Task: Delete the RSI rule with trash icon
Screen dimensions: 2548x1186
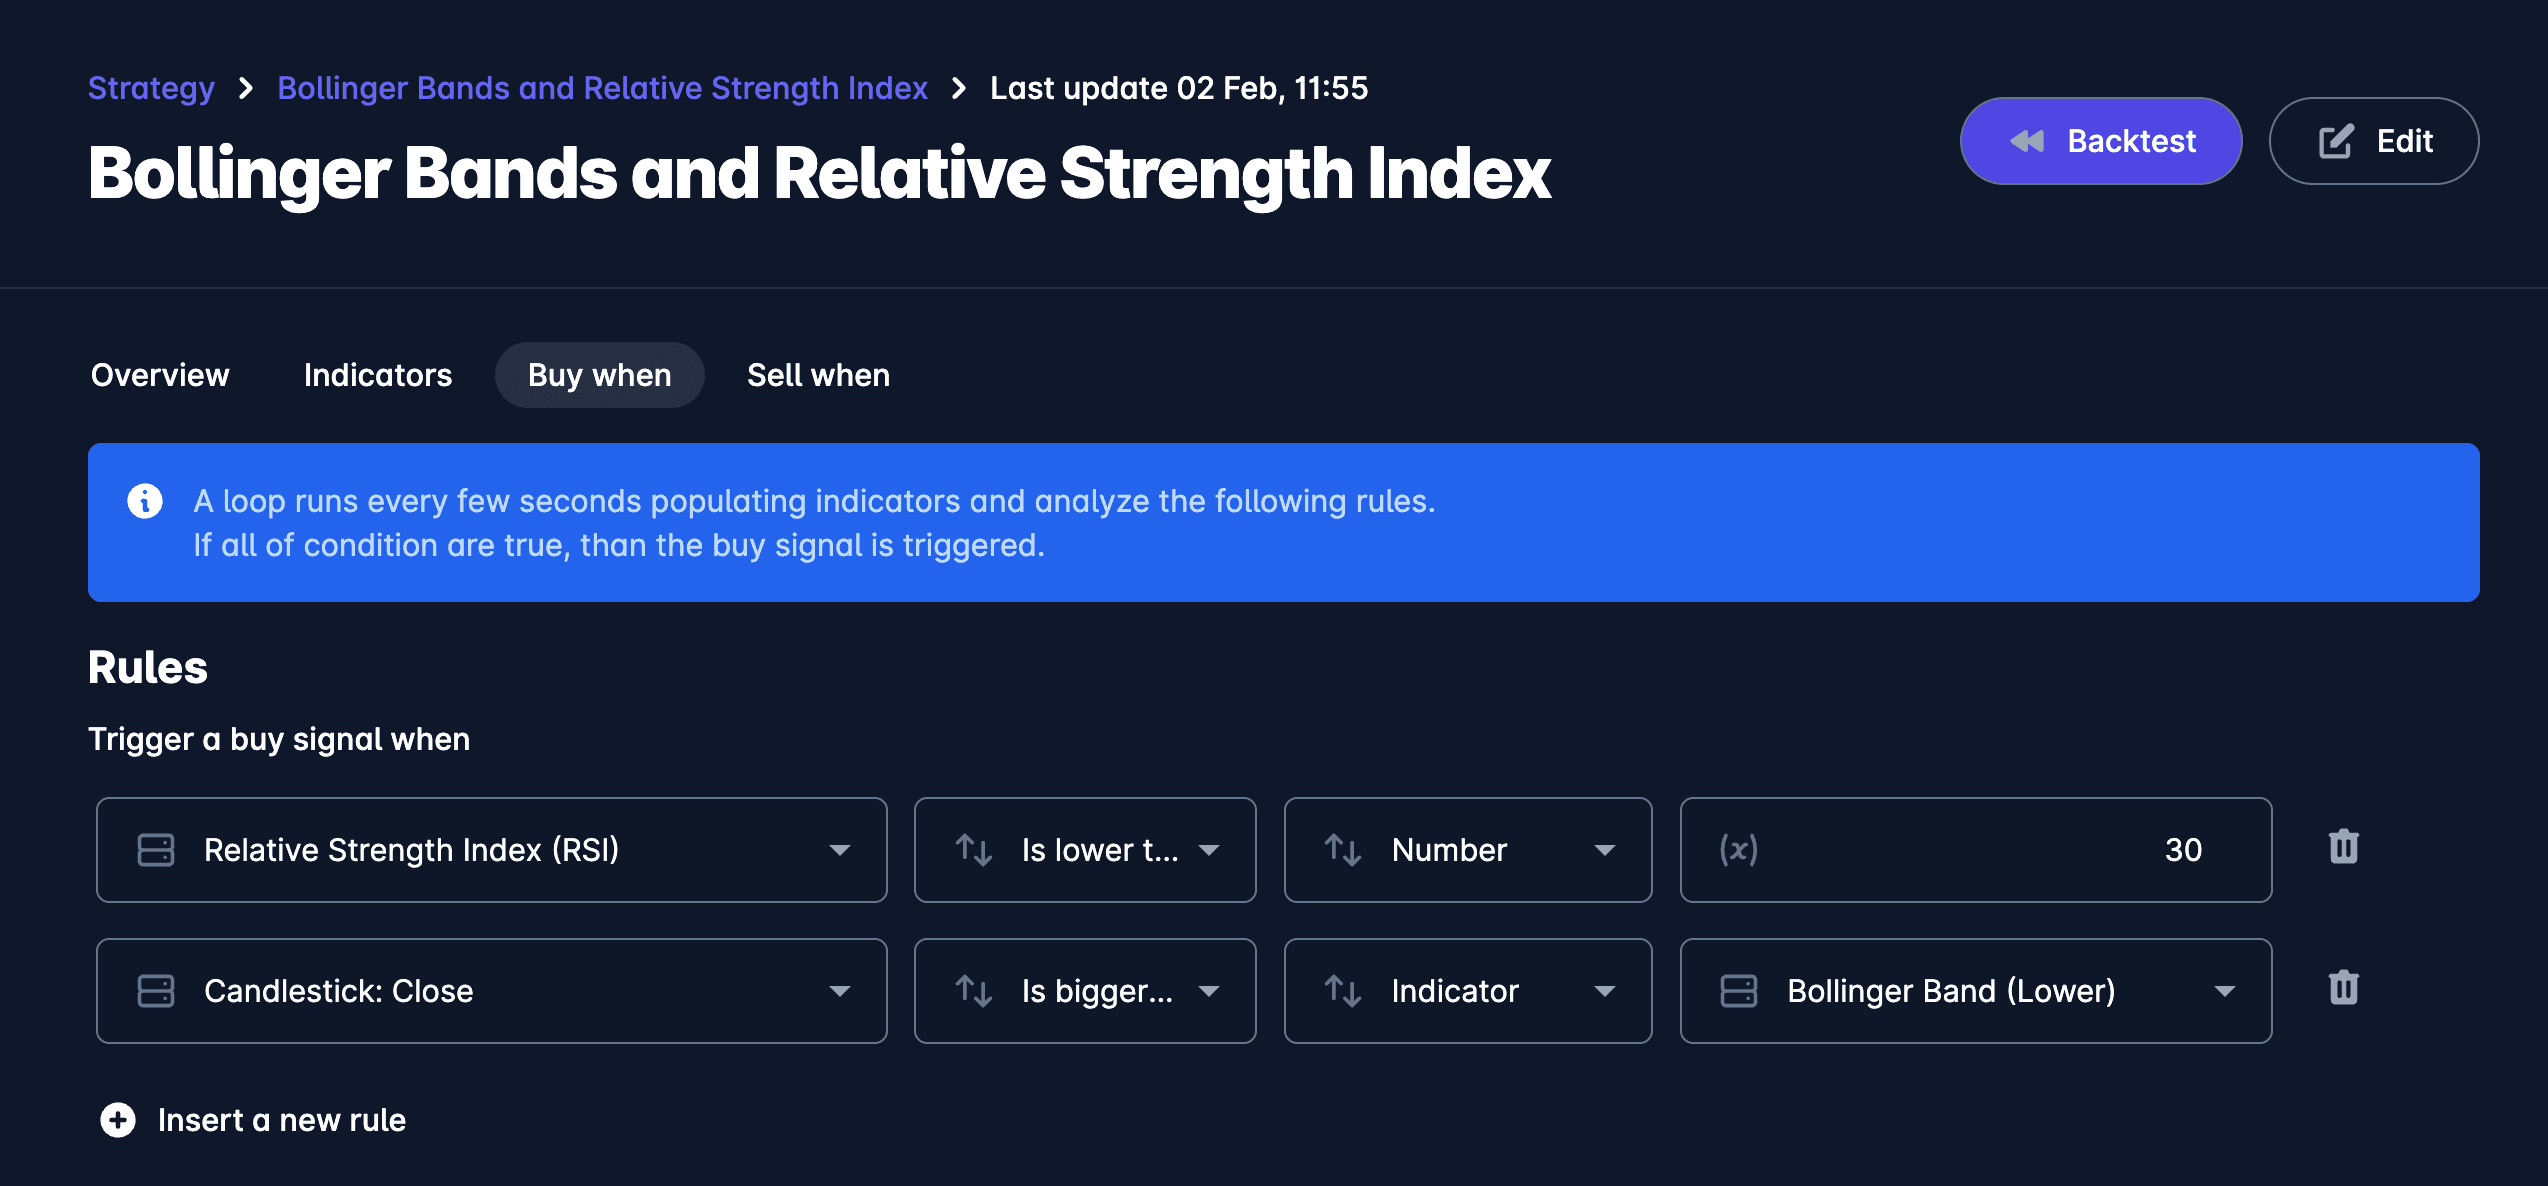Action: click(2343, 847)
